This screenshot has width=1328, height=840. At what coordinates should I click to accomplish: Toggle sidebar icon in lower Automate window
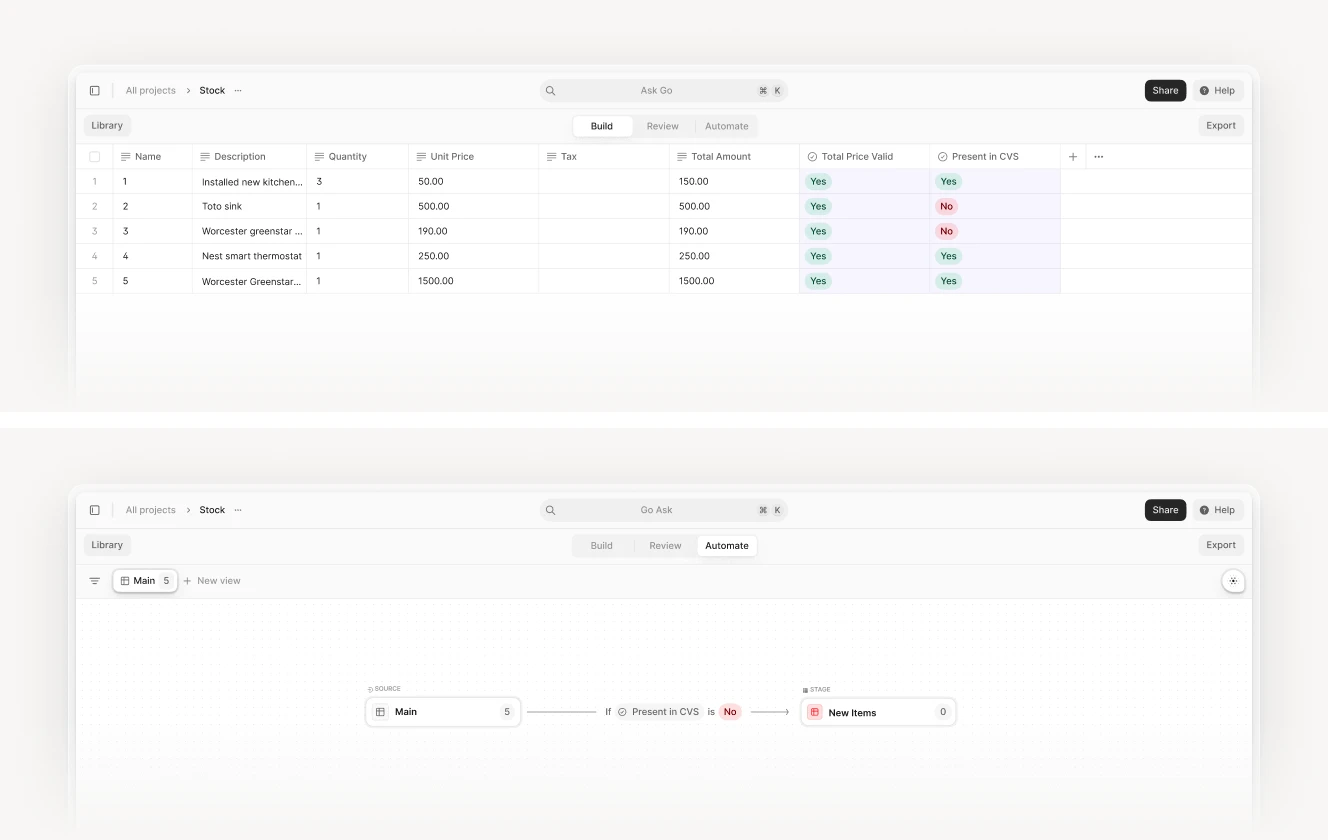(95, 510)
